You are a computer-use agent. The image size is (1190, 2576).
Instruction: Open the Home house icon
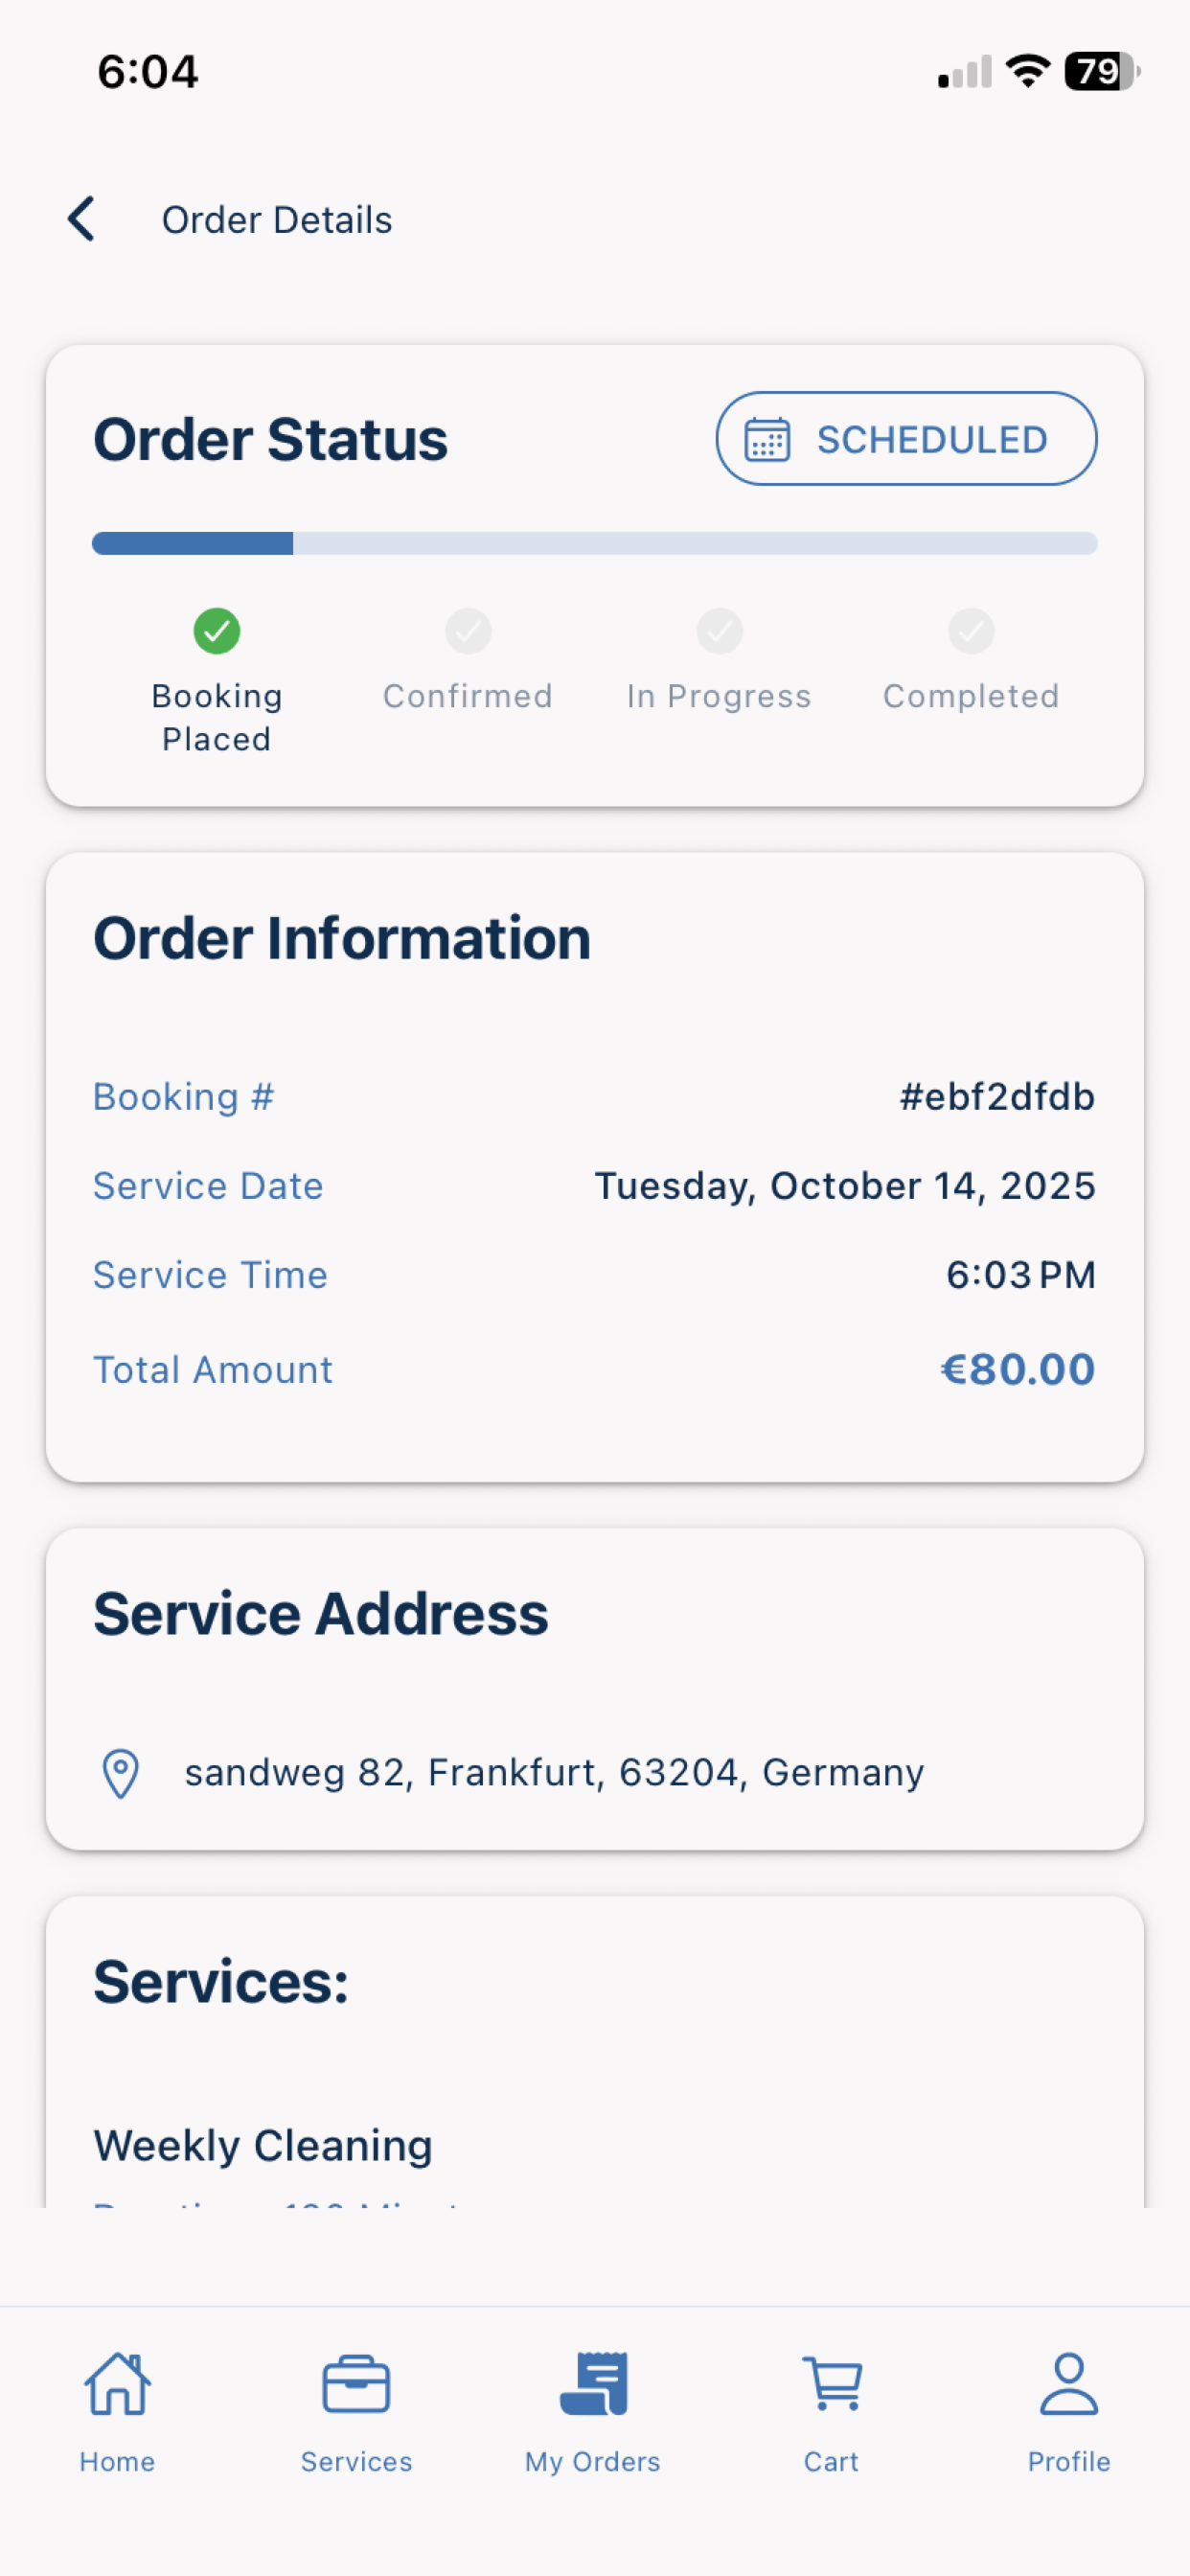(x=117, y=2384)
